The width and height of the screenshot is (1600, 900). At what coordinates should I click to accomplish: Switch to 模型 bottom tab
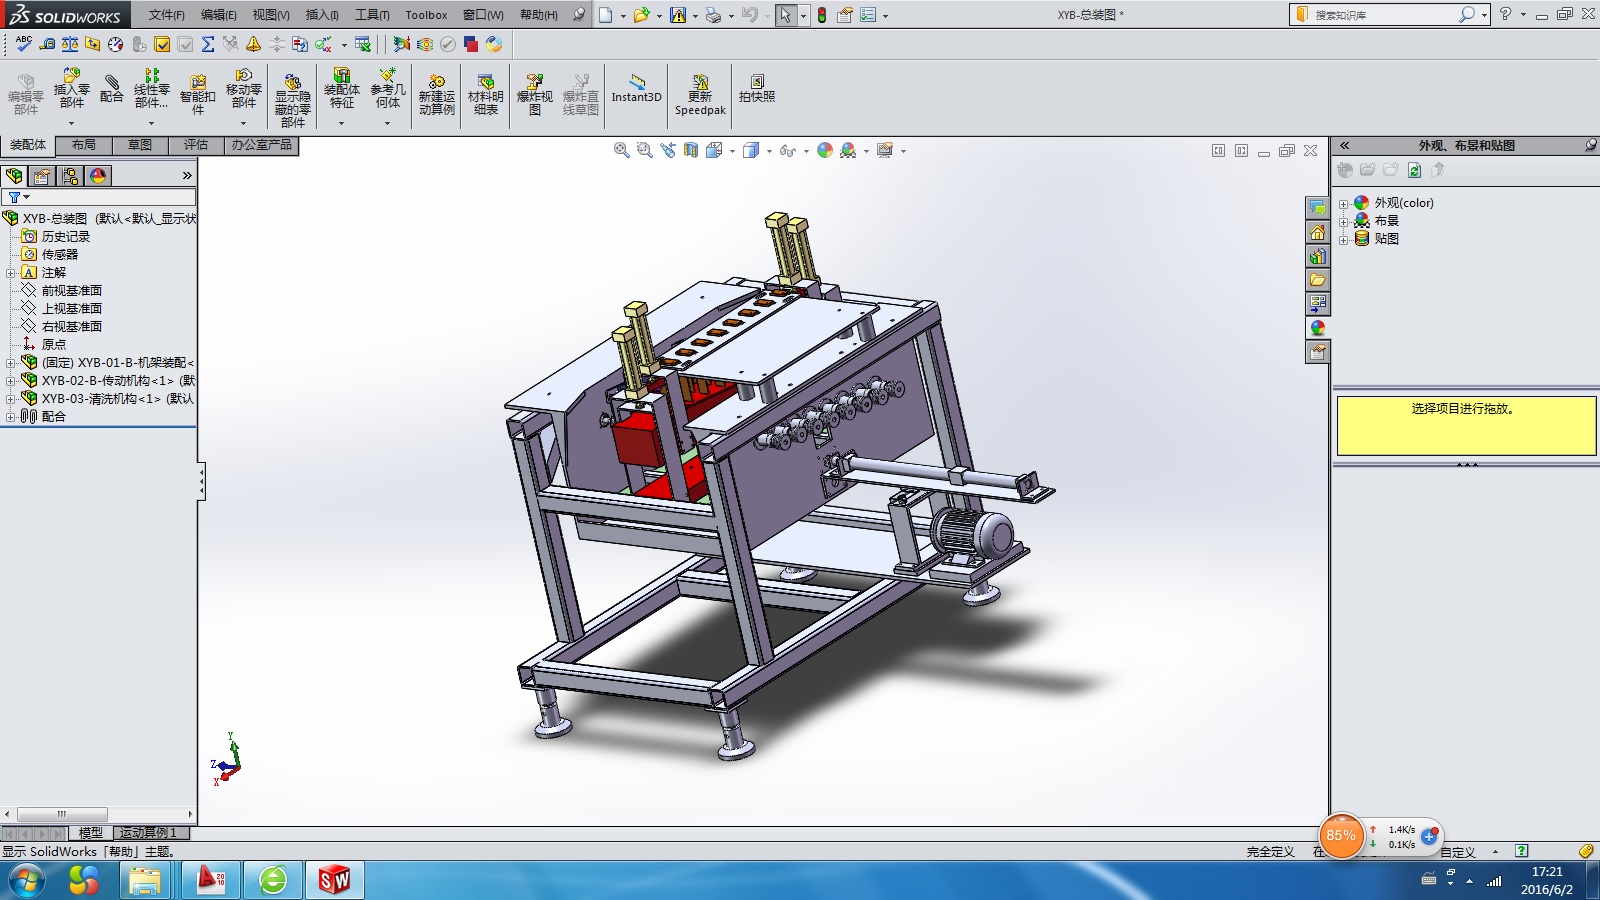[x=91, y=833]
